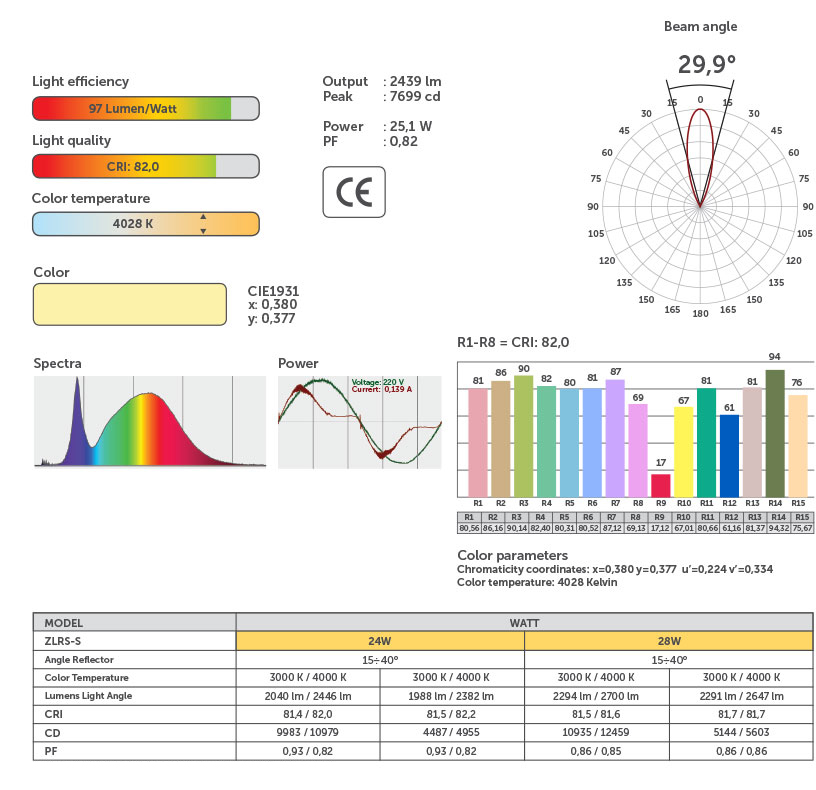Click the pale yellow Color swatch
The width and height of the screenshot is (816, 790).
[x=130, y=304]
